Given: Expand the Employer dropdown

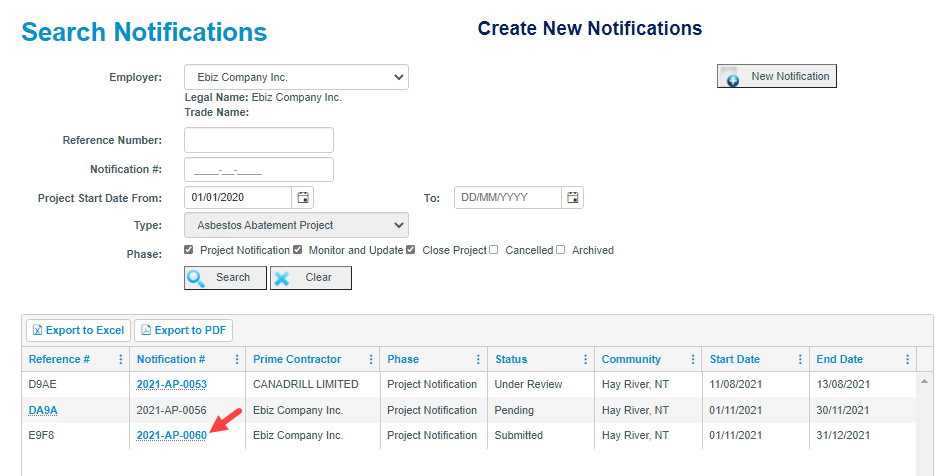Looking at the screenshot, I should (x=296, y=77).
